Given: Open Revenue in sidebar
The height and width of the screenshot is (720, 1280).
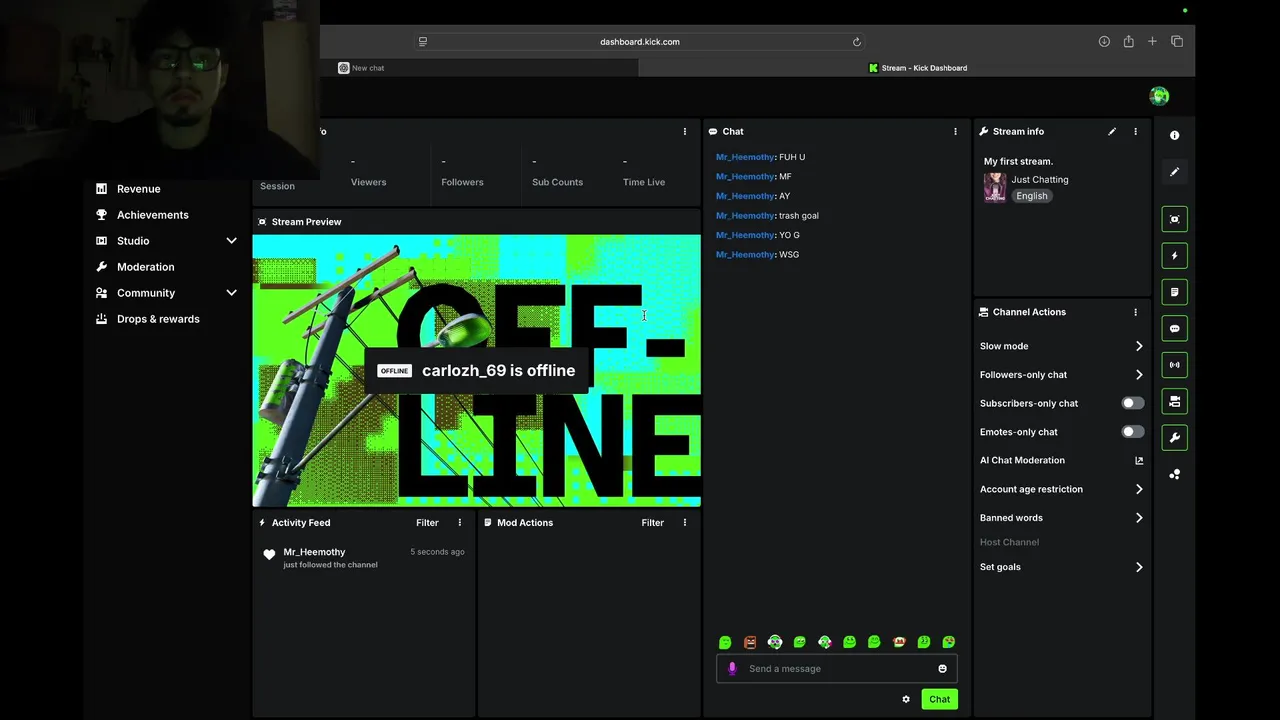Looking at the screenshot, I should pos(138,189).
